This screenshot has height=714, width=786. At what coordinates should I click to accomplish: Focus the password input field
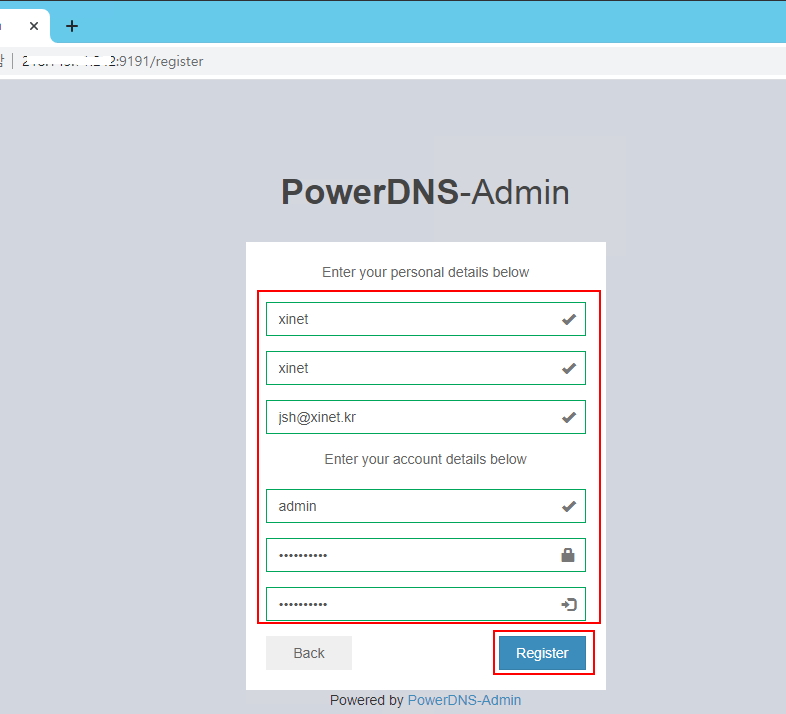tap(410, 555)
